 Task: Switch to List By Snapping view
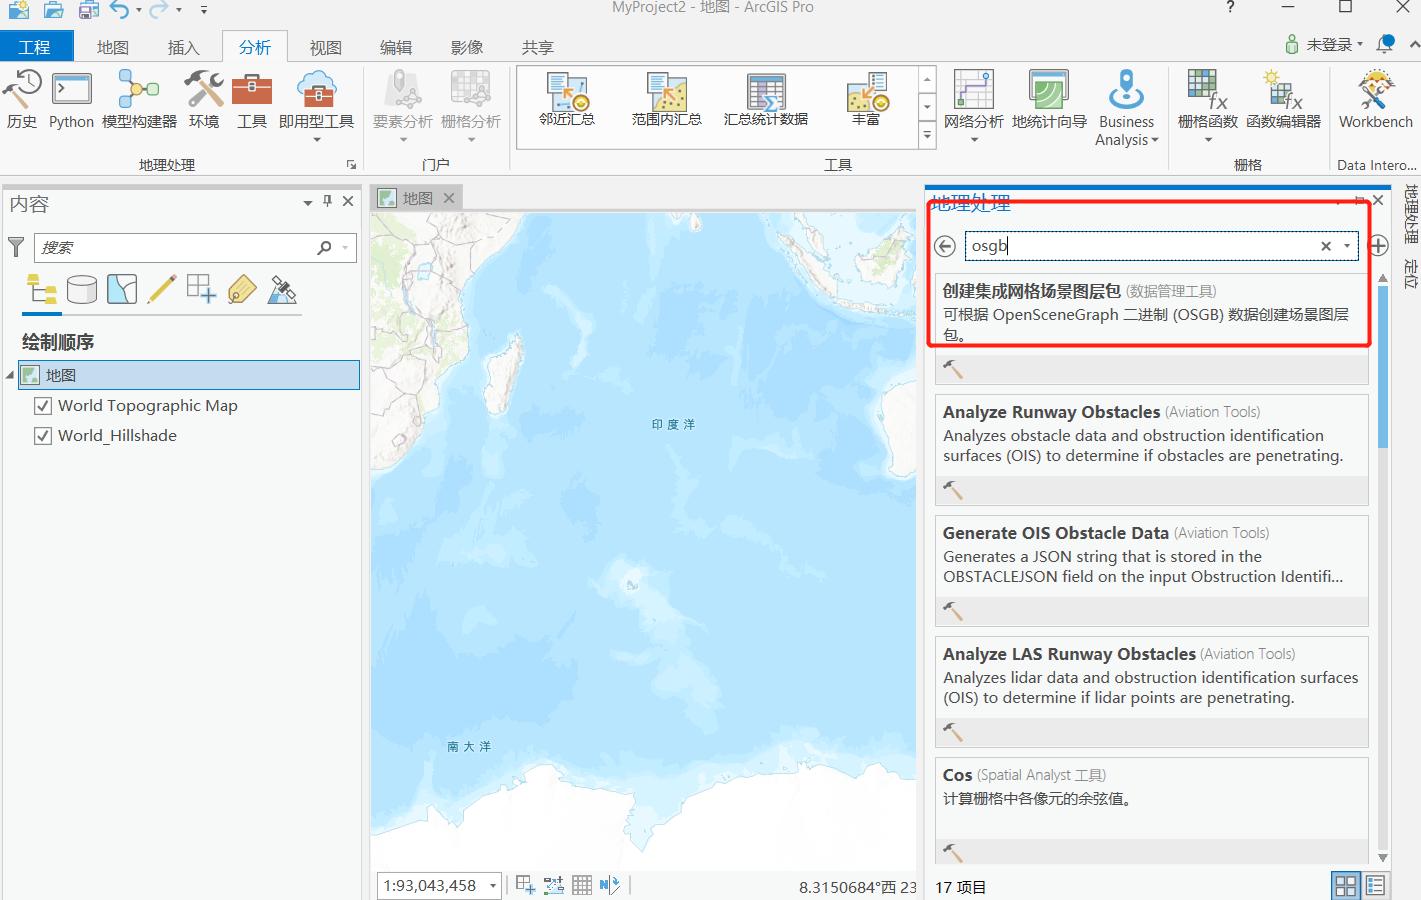(201, 290)
